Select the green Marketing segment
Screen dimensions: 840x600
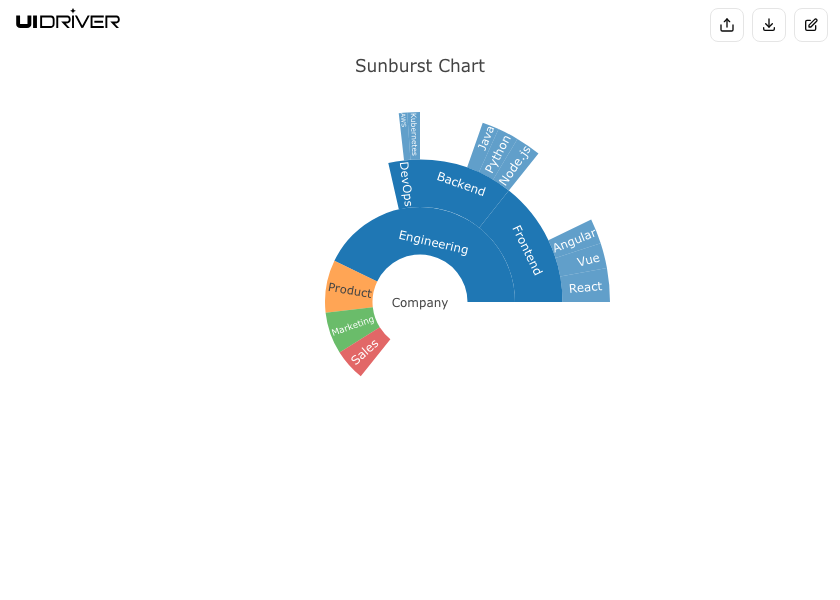(x=352, y=326)
